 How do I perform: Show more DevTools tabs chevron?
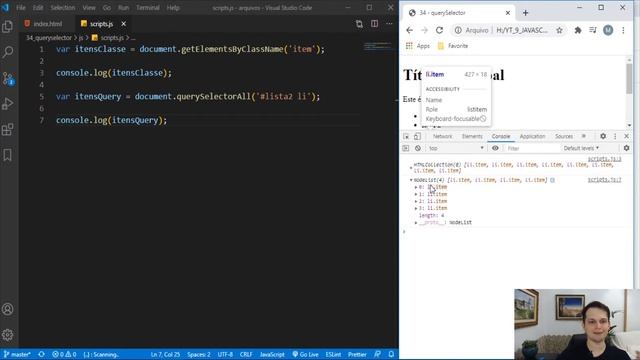pos(584,136)
